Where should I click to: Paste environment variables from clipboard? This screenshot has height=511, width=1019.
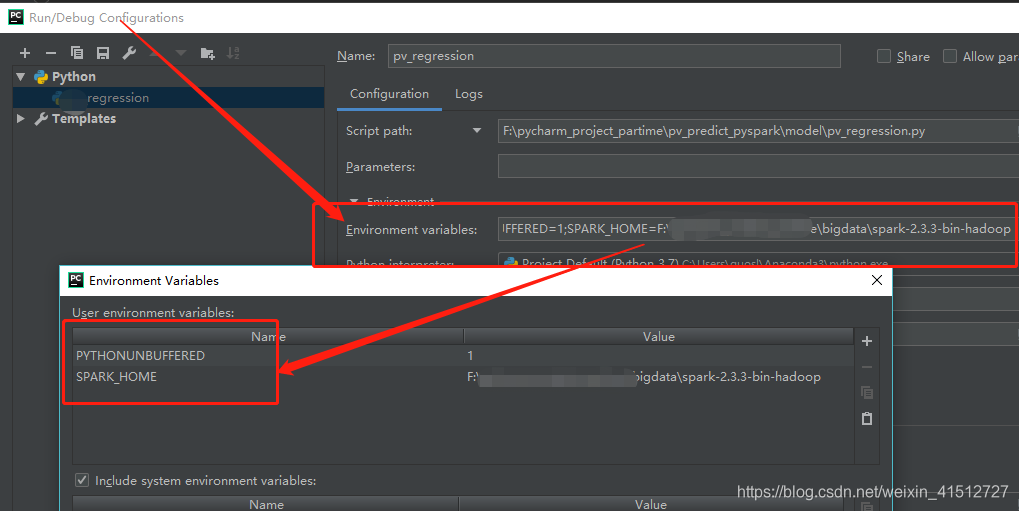pyautogui.click(x=867, y=419)
